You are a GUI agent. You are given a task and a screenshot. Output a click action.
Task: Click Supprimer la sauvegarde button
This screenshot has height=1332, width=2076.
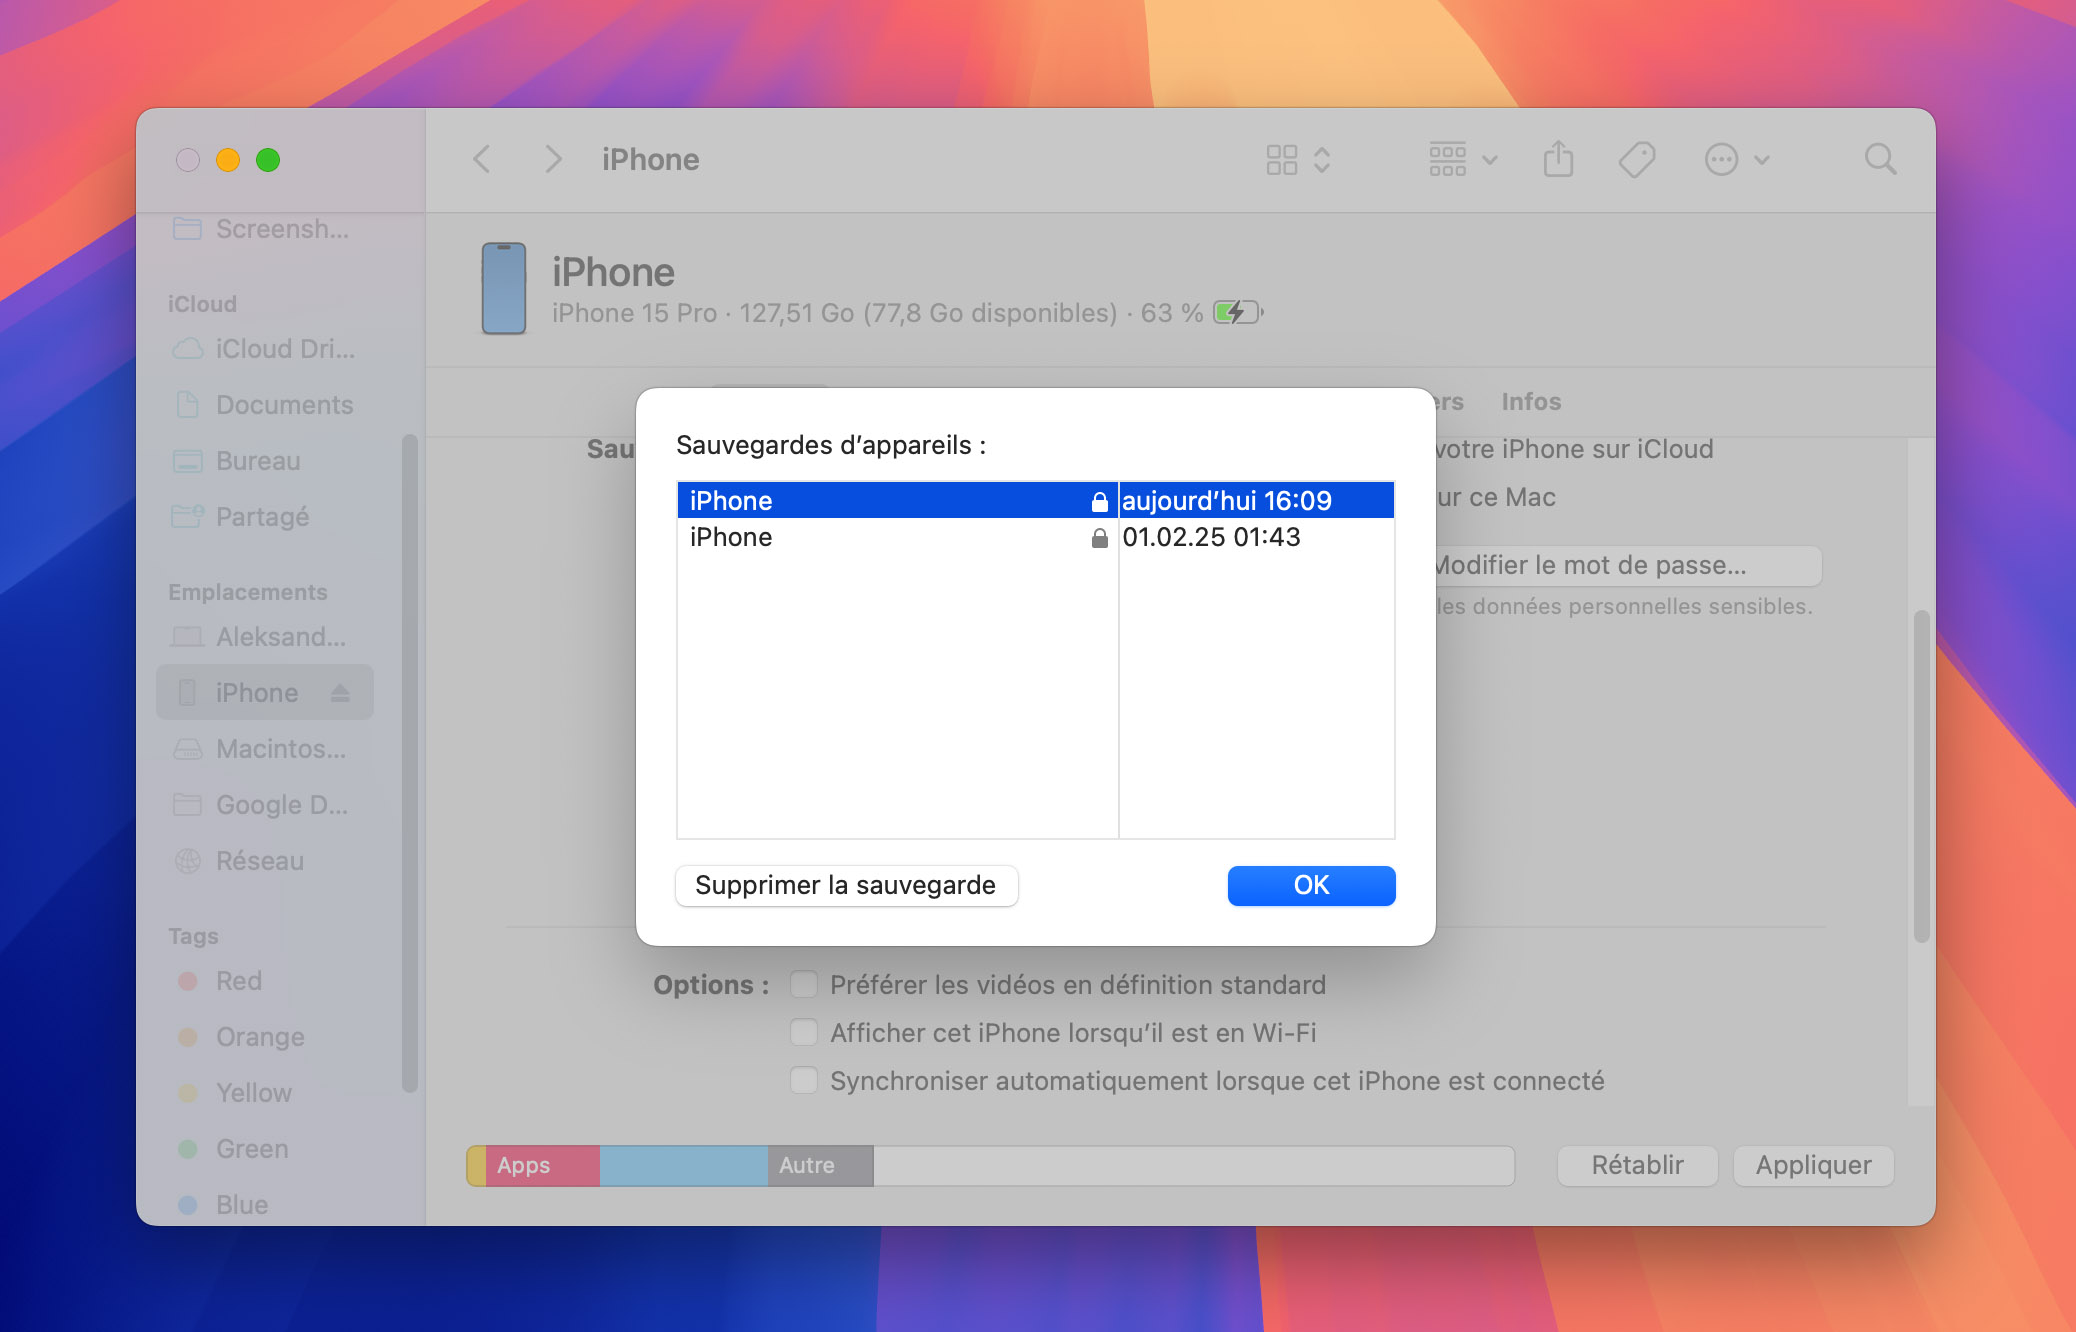click(x=846, y=885)
